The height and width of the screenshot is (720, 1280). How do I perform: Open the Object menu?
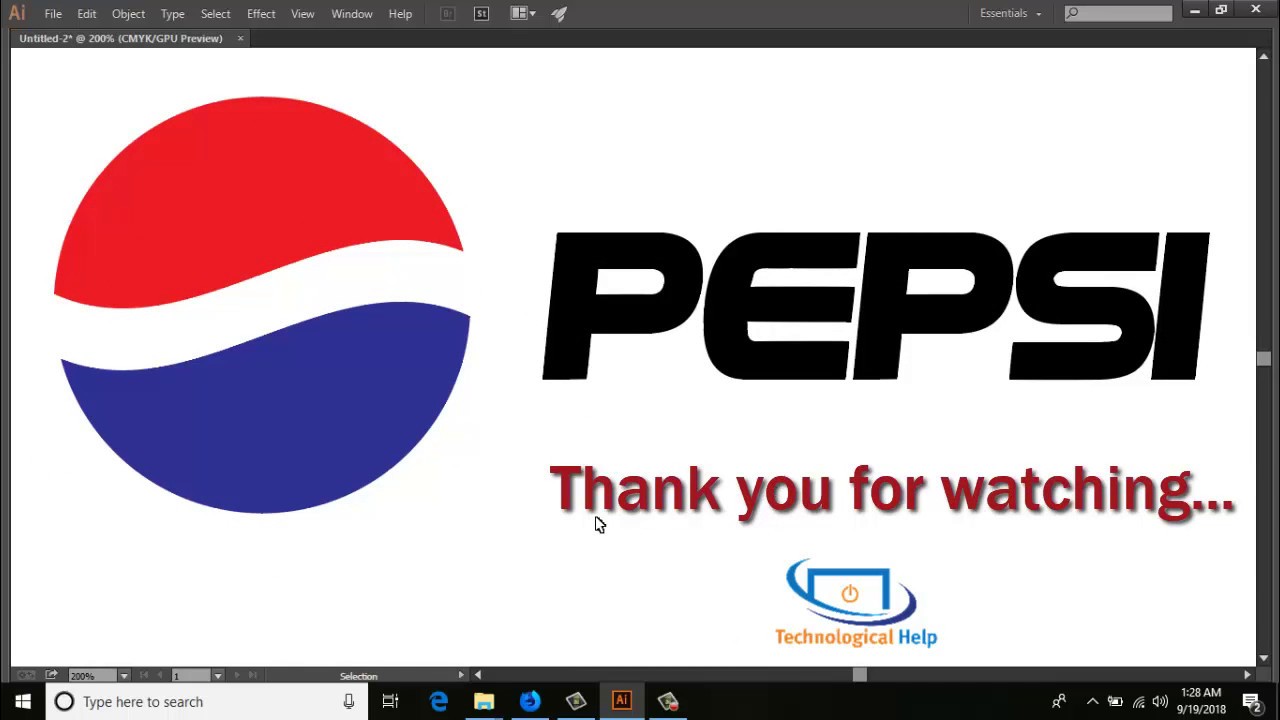point(128,14)
